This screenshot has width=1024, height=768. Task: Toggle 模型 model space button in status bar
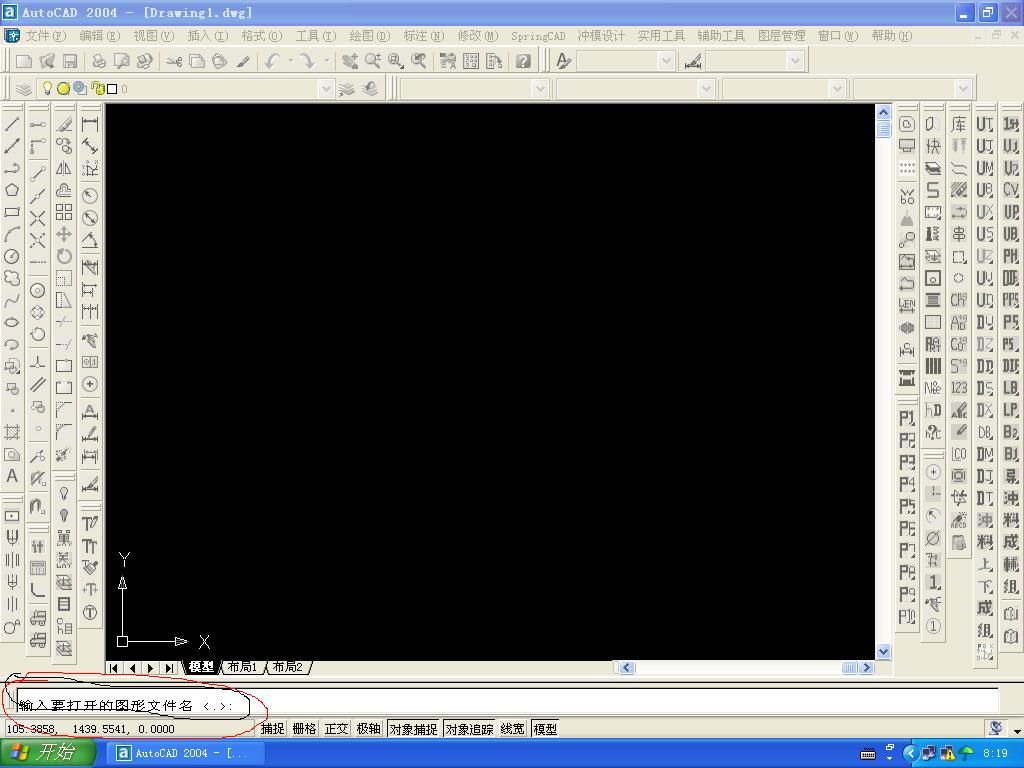coord(545,729)
